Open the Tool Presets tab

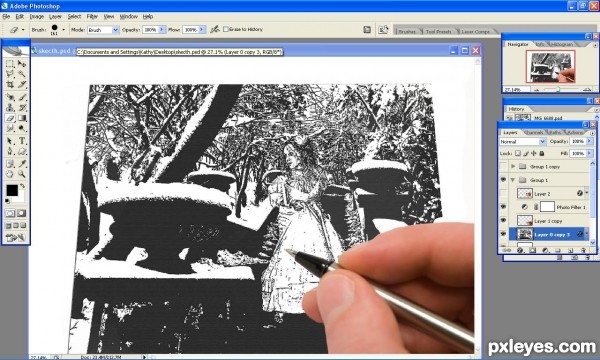pyautogui.click(x=438, y=31)
